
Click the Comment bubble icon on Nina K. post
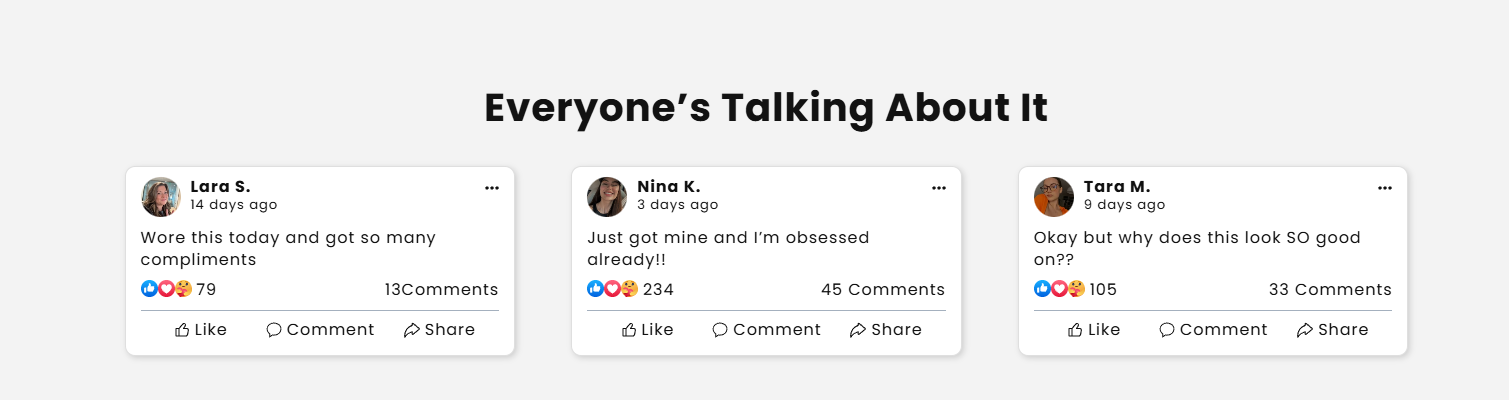pos(720,330)
